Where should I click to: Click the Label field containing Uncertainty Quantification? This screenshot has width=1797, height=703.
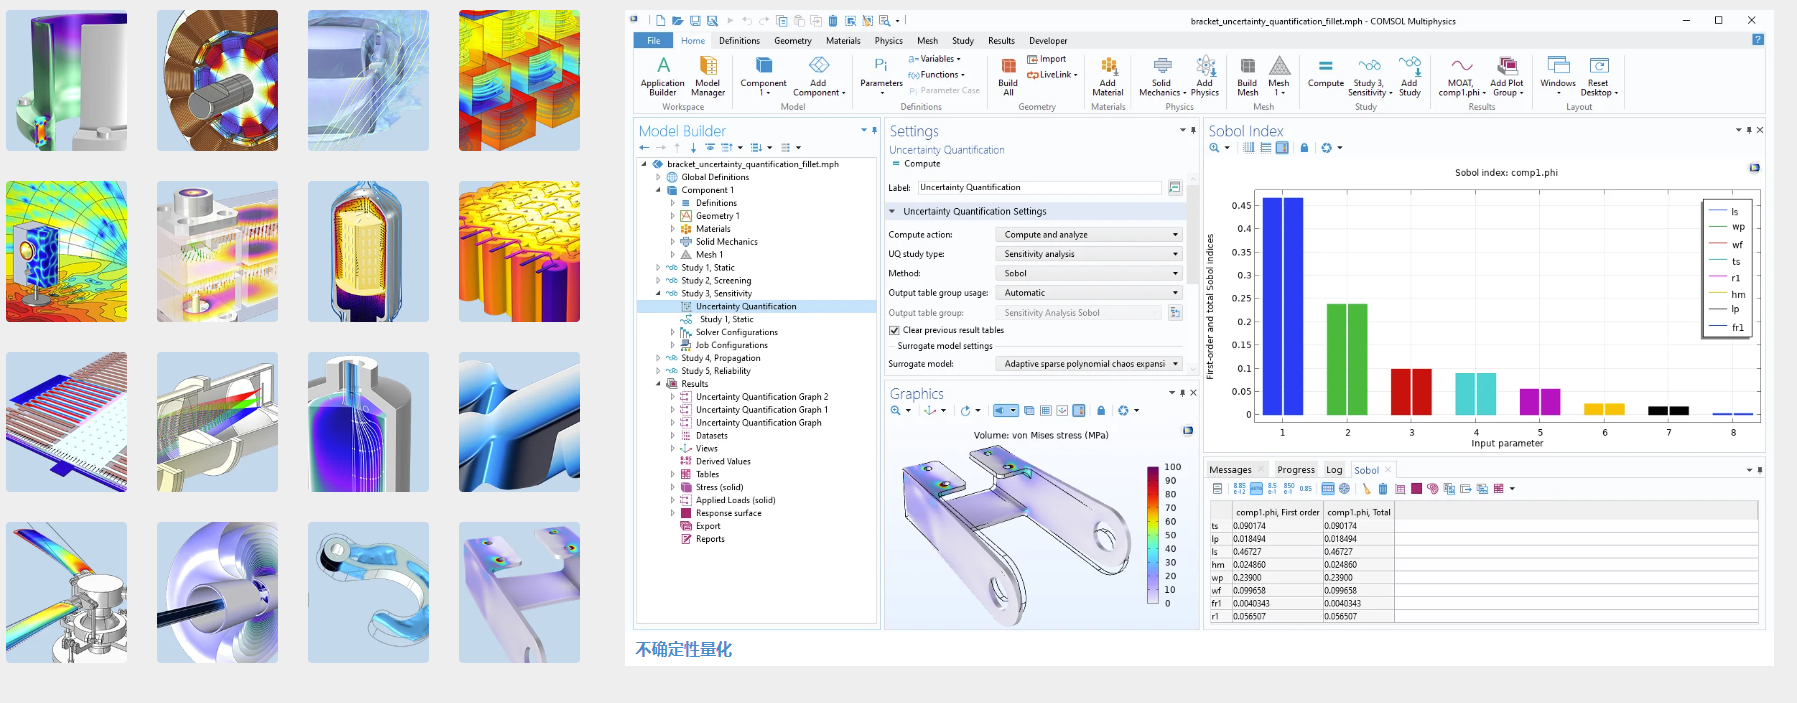(1039, 188)
